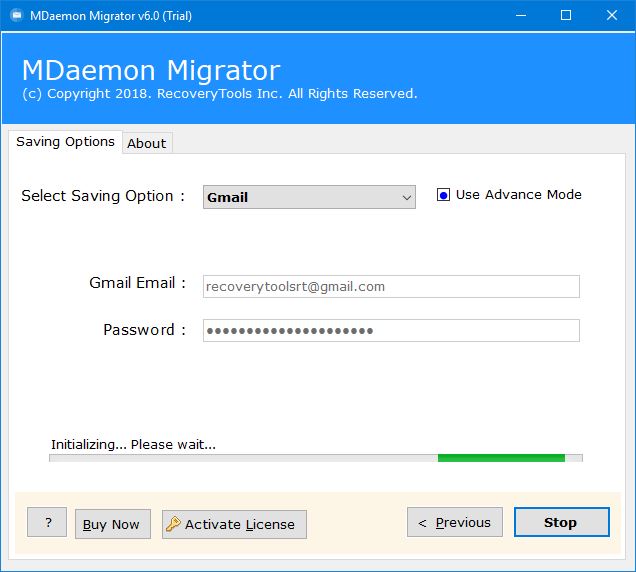
Task: Click the 'Password :' label
Action: 145,330
